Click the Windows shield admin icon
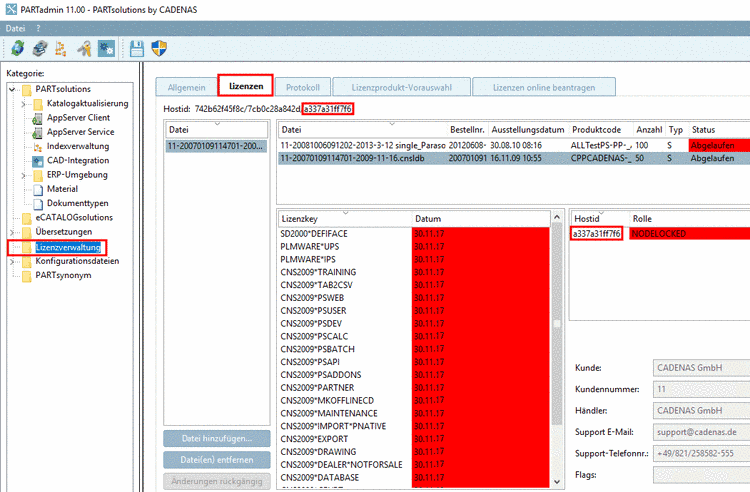The height and width of the screenshot is (492, 750). coord(159,48)
